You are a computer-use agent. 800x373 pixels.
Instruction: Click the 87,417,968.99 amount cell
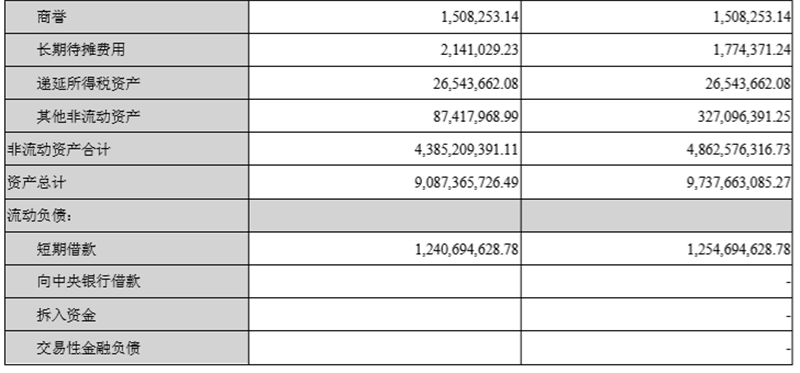385,116
